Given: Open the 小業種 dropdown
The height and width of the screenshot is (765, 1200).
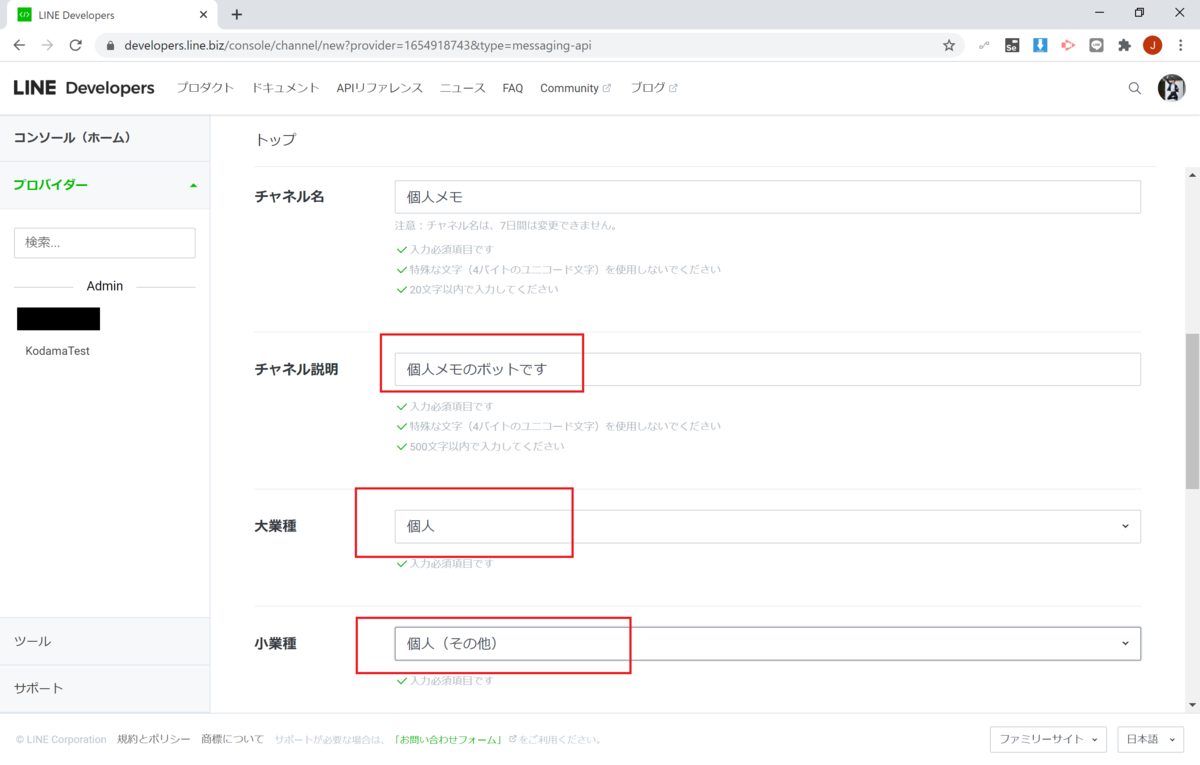Looking at the screenshot, I should point(768,643).
